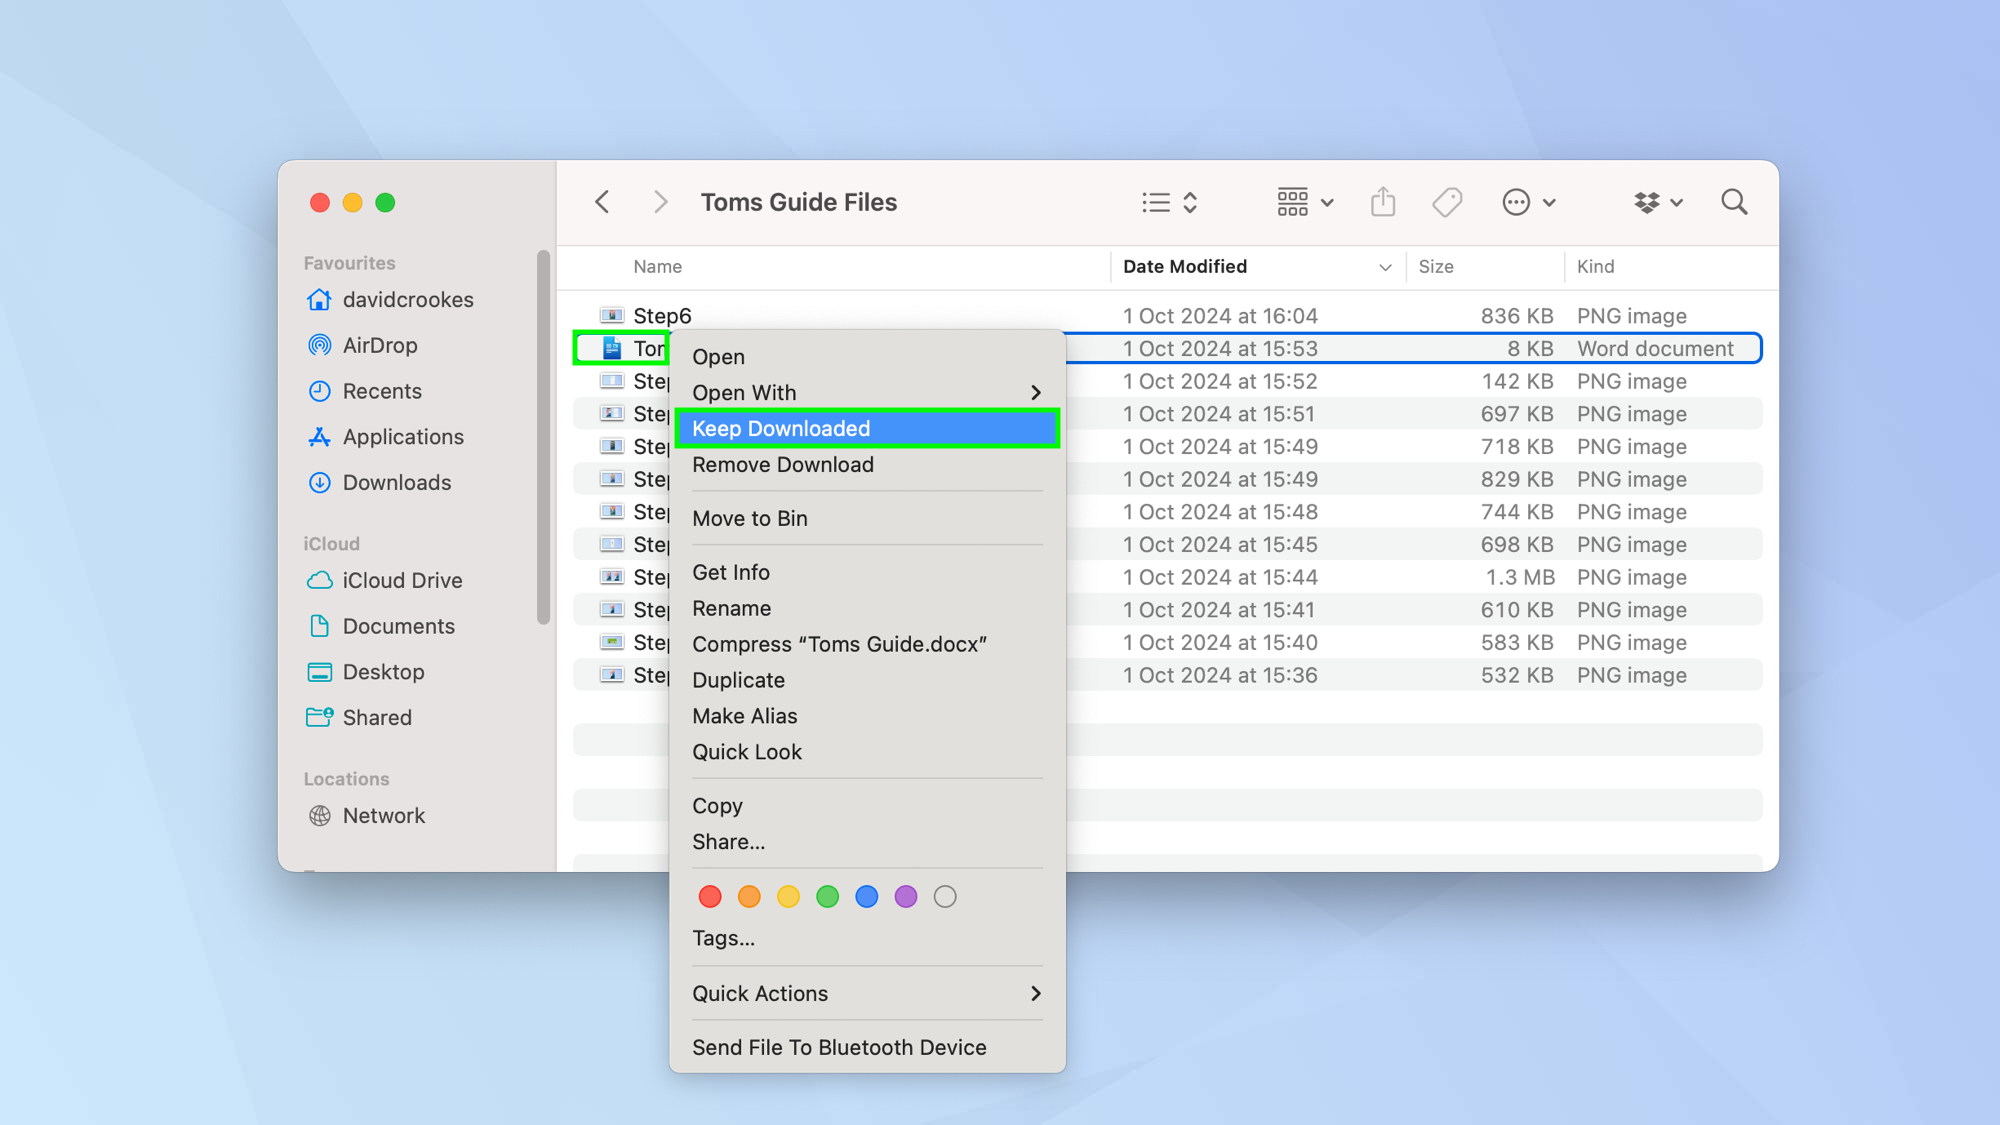Select the Step6 PNG file in the list
Viewport: 2000px width, 1125px height.
[x=662, y=315]
